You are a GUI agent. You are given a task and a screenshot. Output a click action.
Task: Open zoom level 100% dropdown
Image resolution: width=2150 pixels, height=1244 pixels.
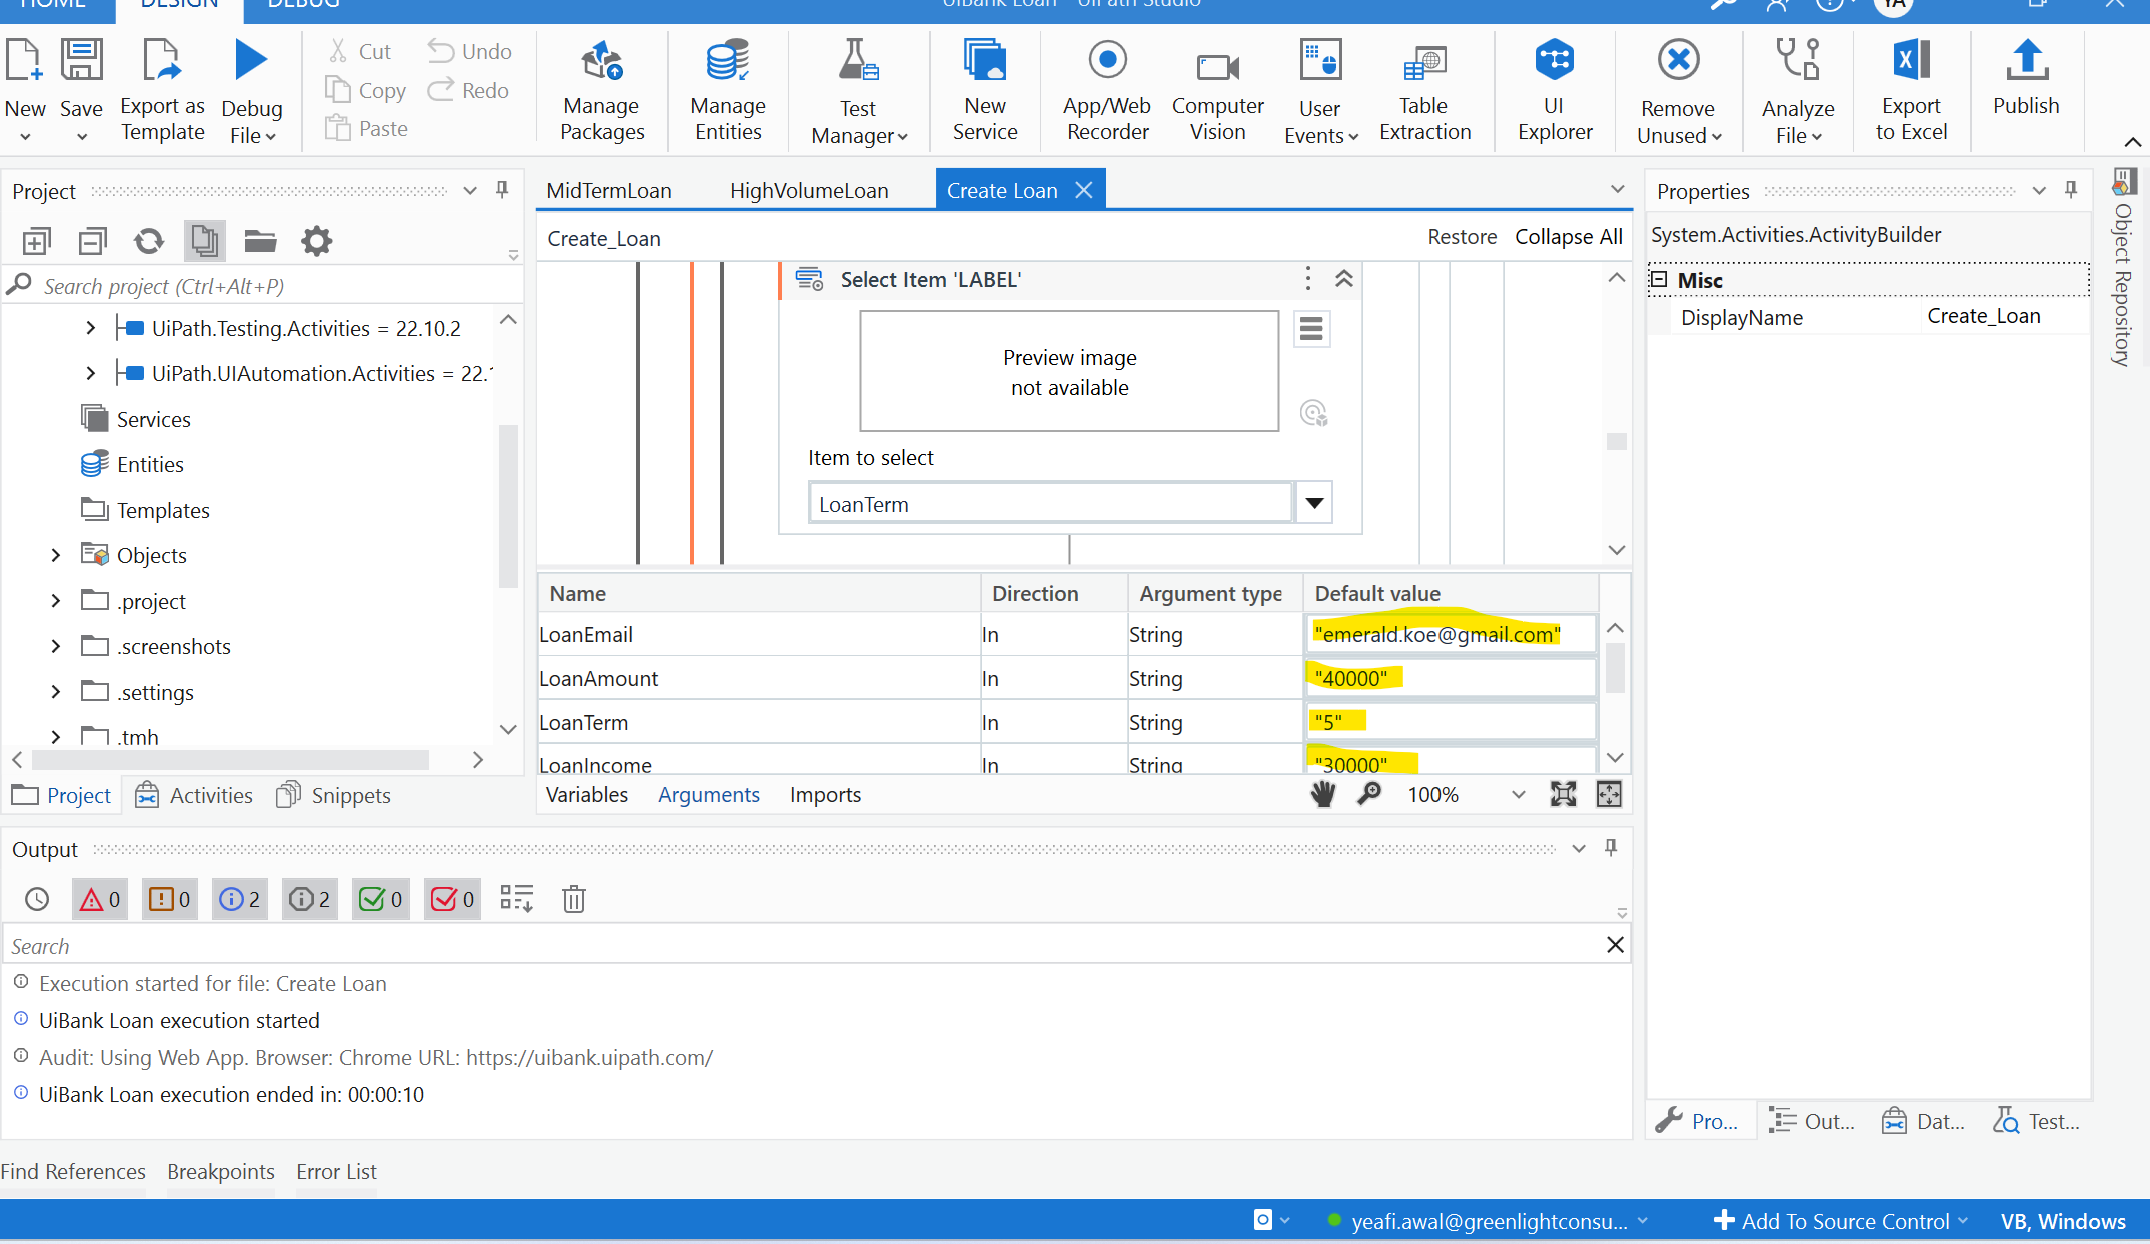1518,795
